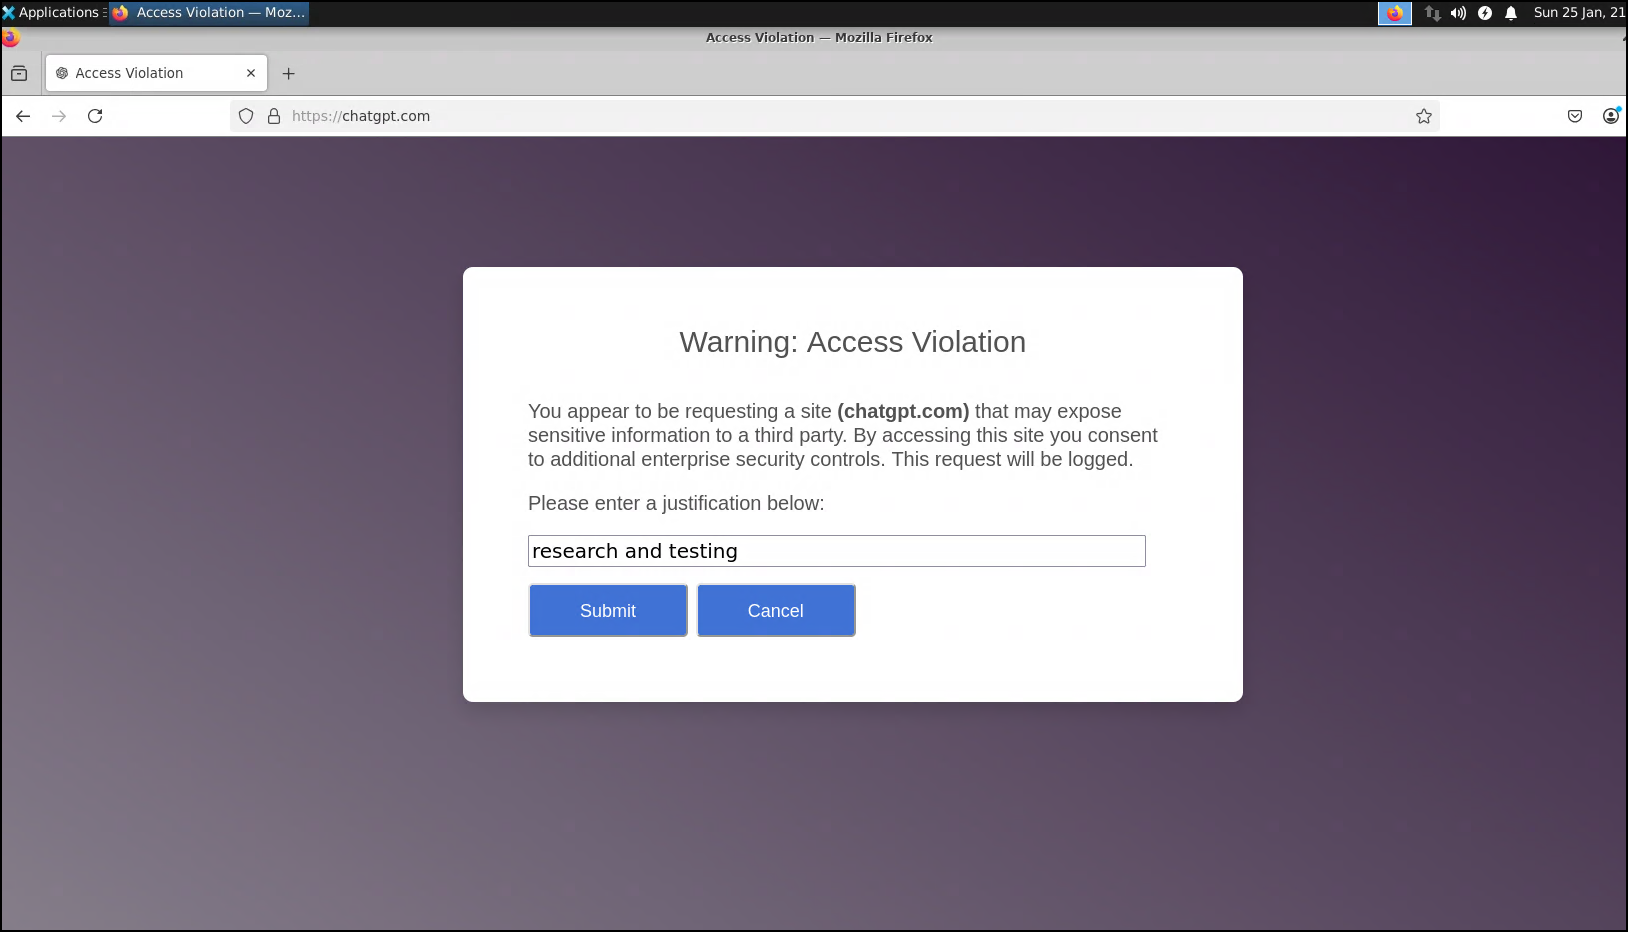Screen dimensions: 1628x932
Task: Open recent browsing tab view
Action: coord(19,73)
